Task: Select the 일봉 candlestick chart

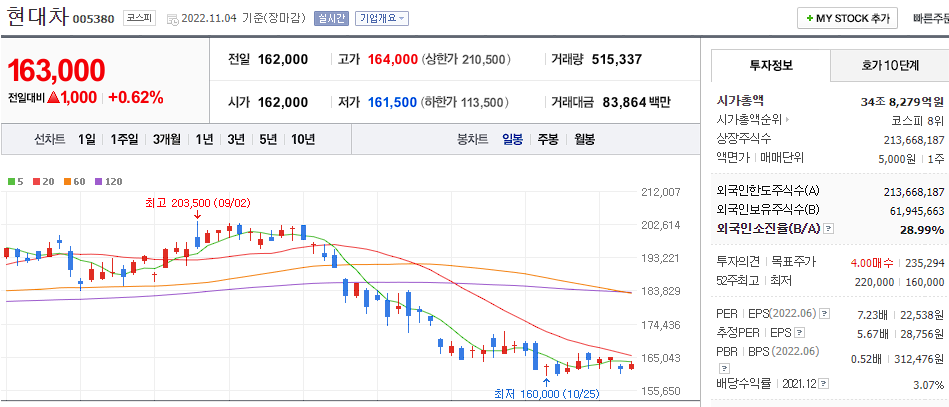Action: coord(513,139)
